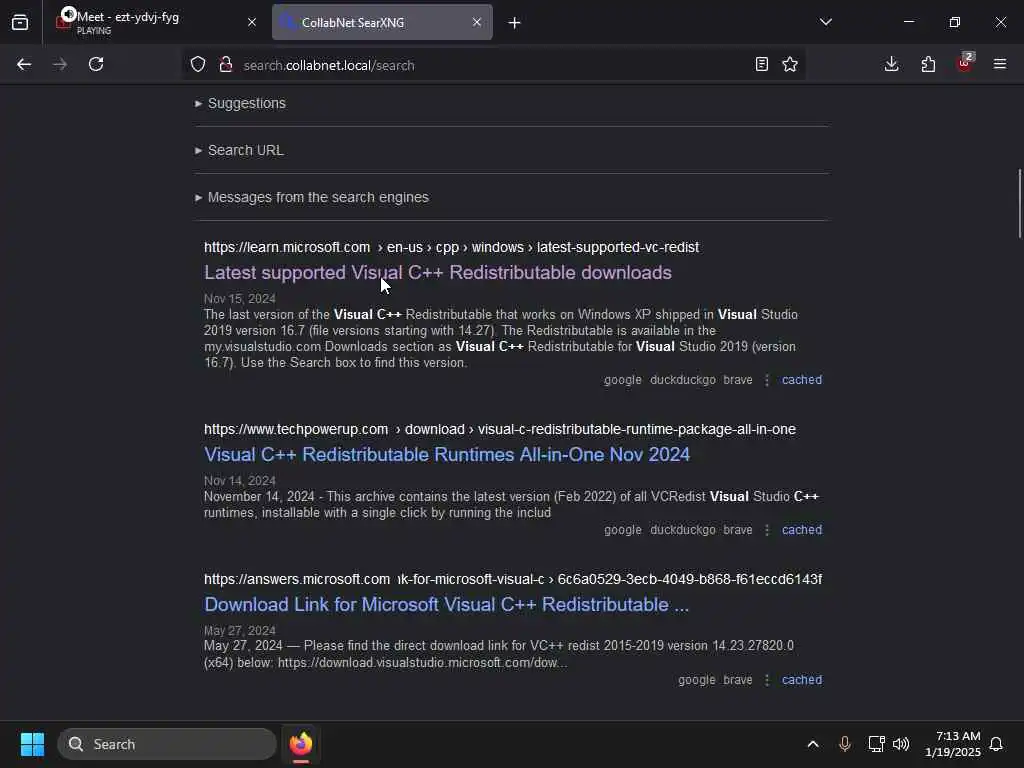Screen dimensions: 1024x768
Task: Select the CollabNet SearXNG tab
Action: coord(382,22)
